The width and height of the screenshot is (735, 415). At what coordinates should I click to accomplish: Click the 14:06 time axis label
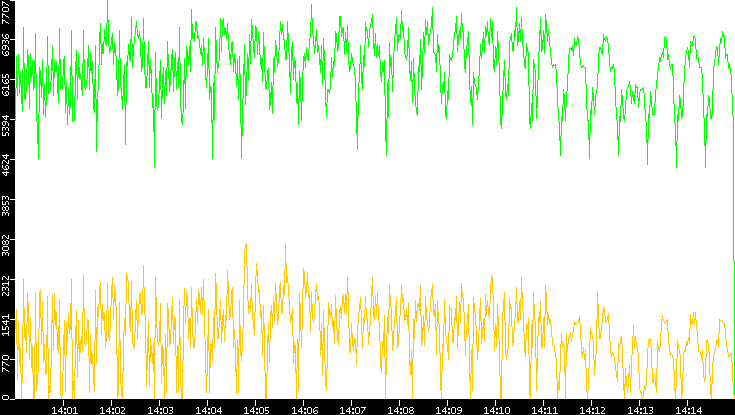click(x=304, y=410)
